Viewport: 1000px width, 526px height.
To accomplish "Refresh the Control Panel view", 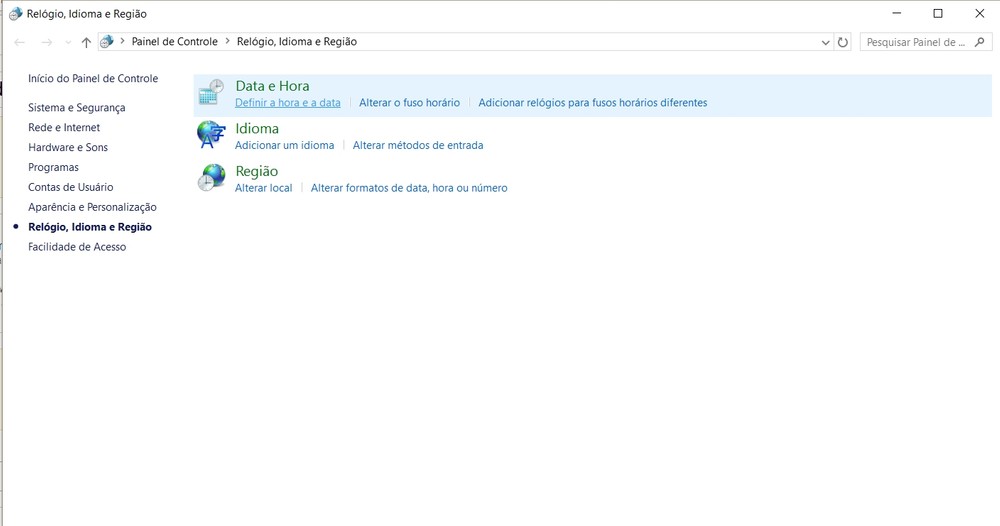I will pyautogui.click(x=842, y=42).
